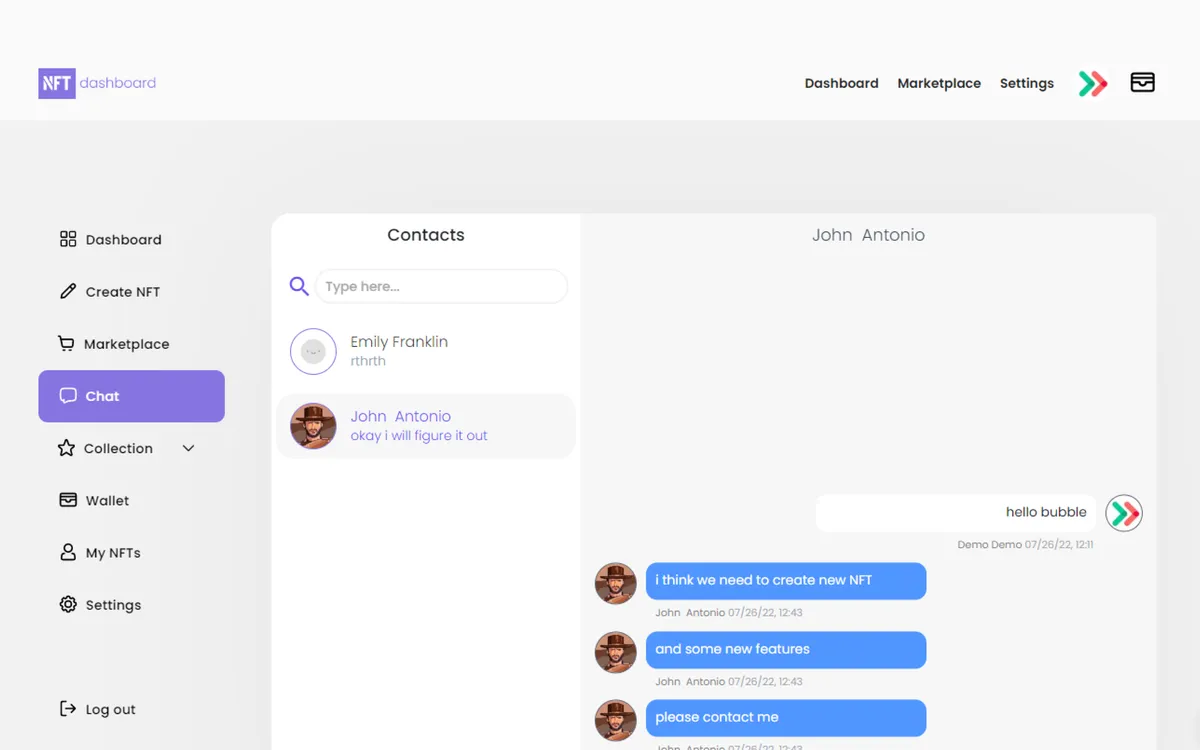Click the My NFTs person icon
Image resolution: width=1200 pixels, height=750 pixels.
pos(68,552)
